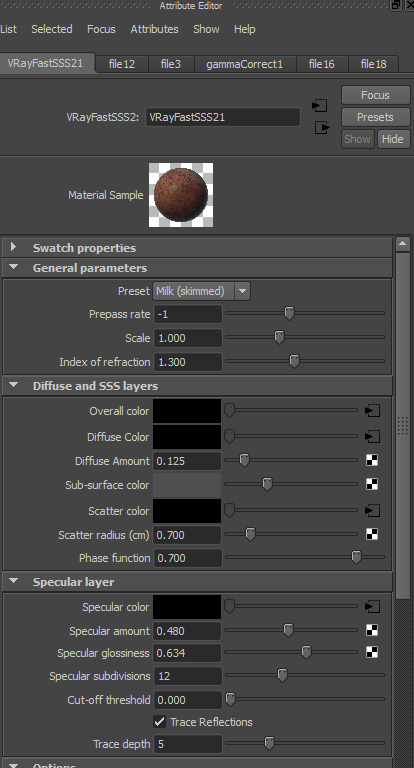This screenshot has width=414, height=768.
Task: Open the Overall color map connection icon
Action: click(372, 410)
